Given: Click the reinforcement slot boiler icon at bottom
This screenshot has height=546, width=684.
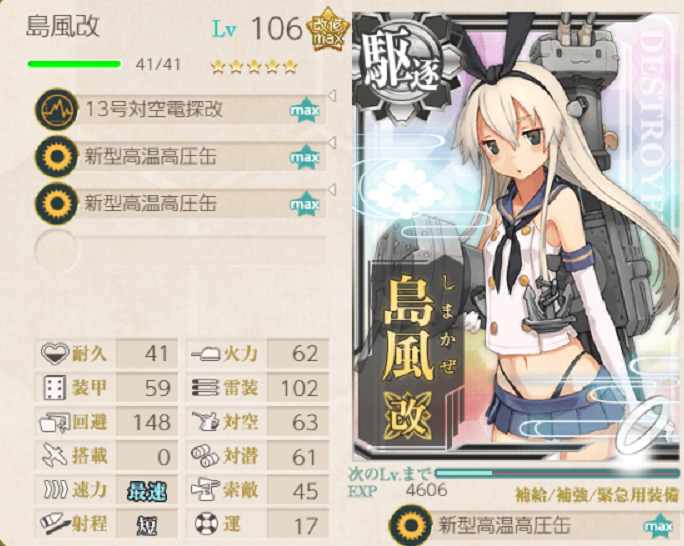Looking at the screenshot, I should click(410, 526).
